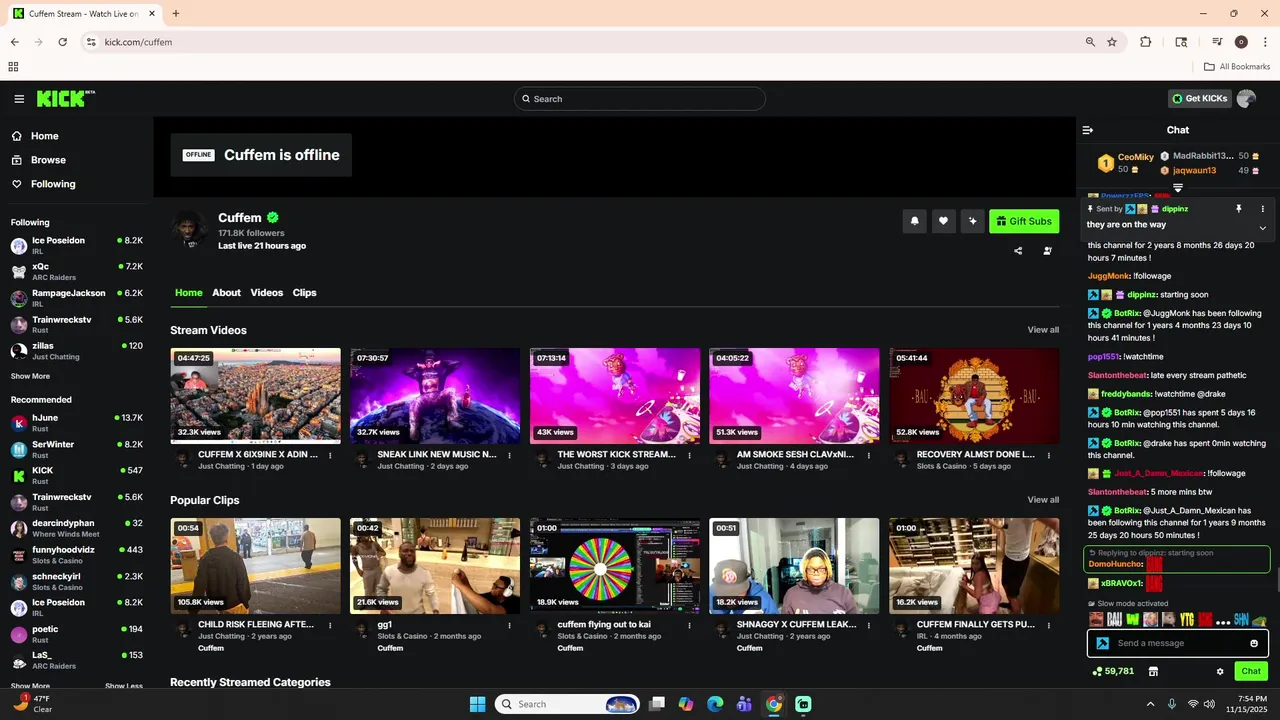Collapse recommended list with Show Less
This screenshot has width=1280, height=720.
tap(124, 686)
